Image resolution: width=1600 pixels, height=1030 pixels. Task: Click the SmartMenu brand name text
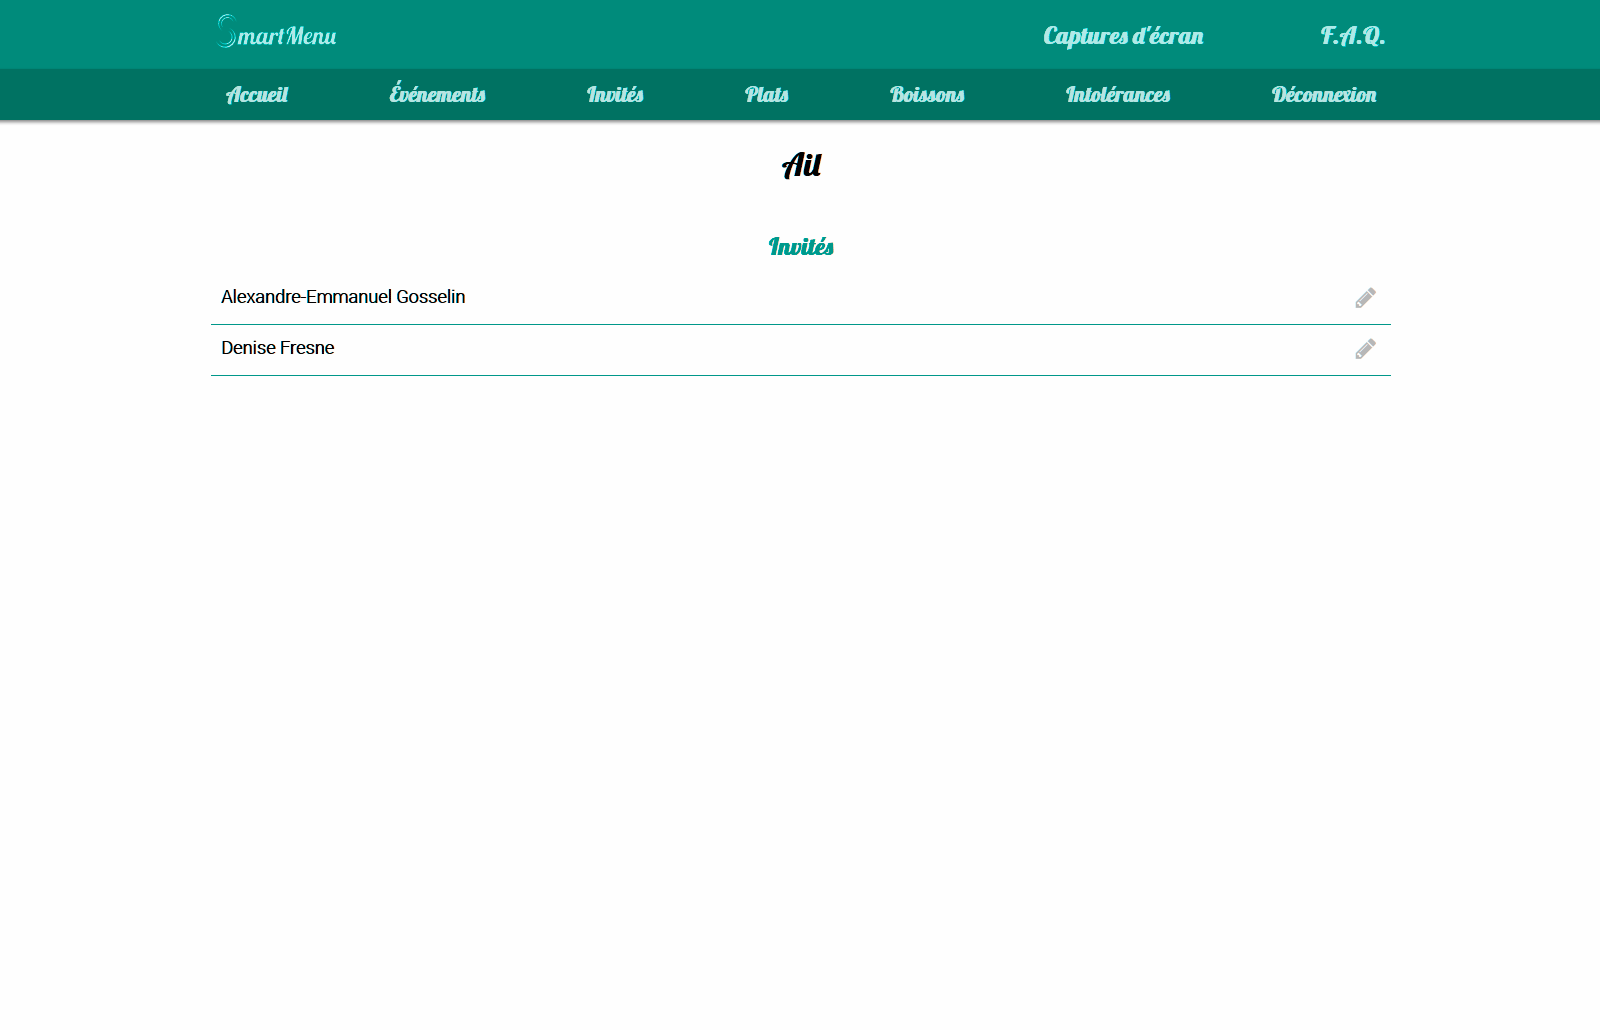(288, 37)
